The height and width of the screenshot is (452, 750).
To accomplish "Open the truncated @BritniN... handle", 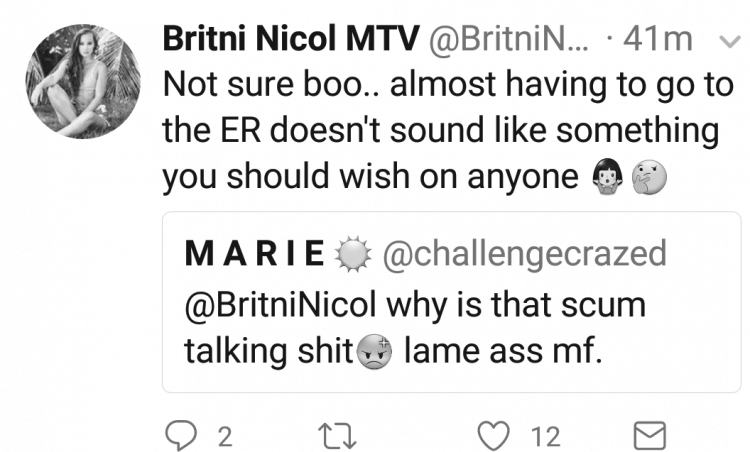I will (508, 40).
